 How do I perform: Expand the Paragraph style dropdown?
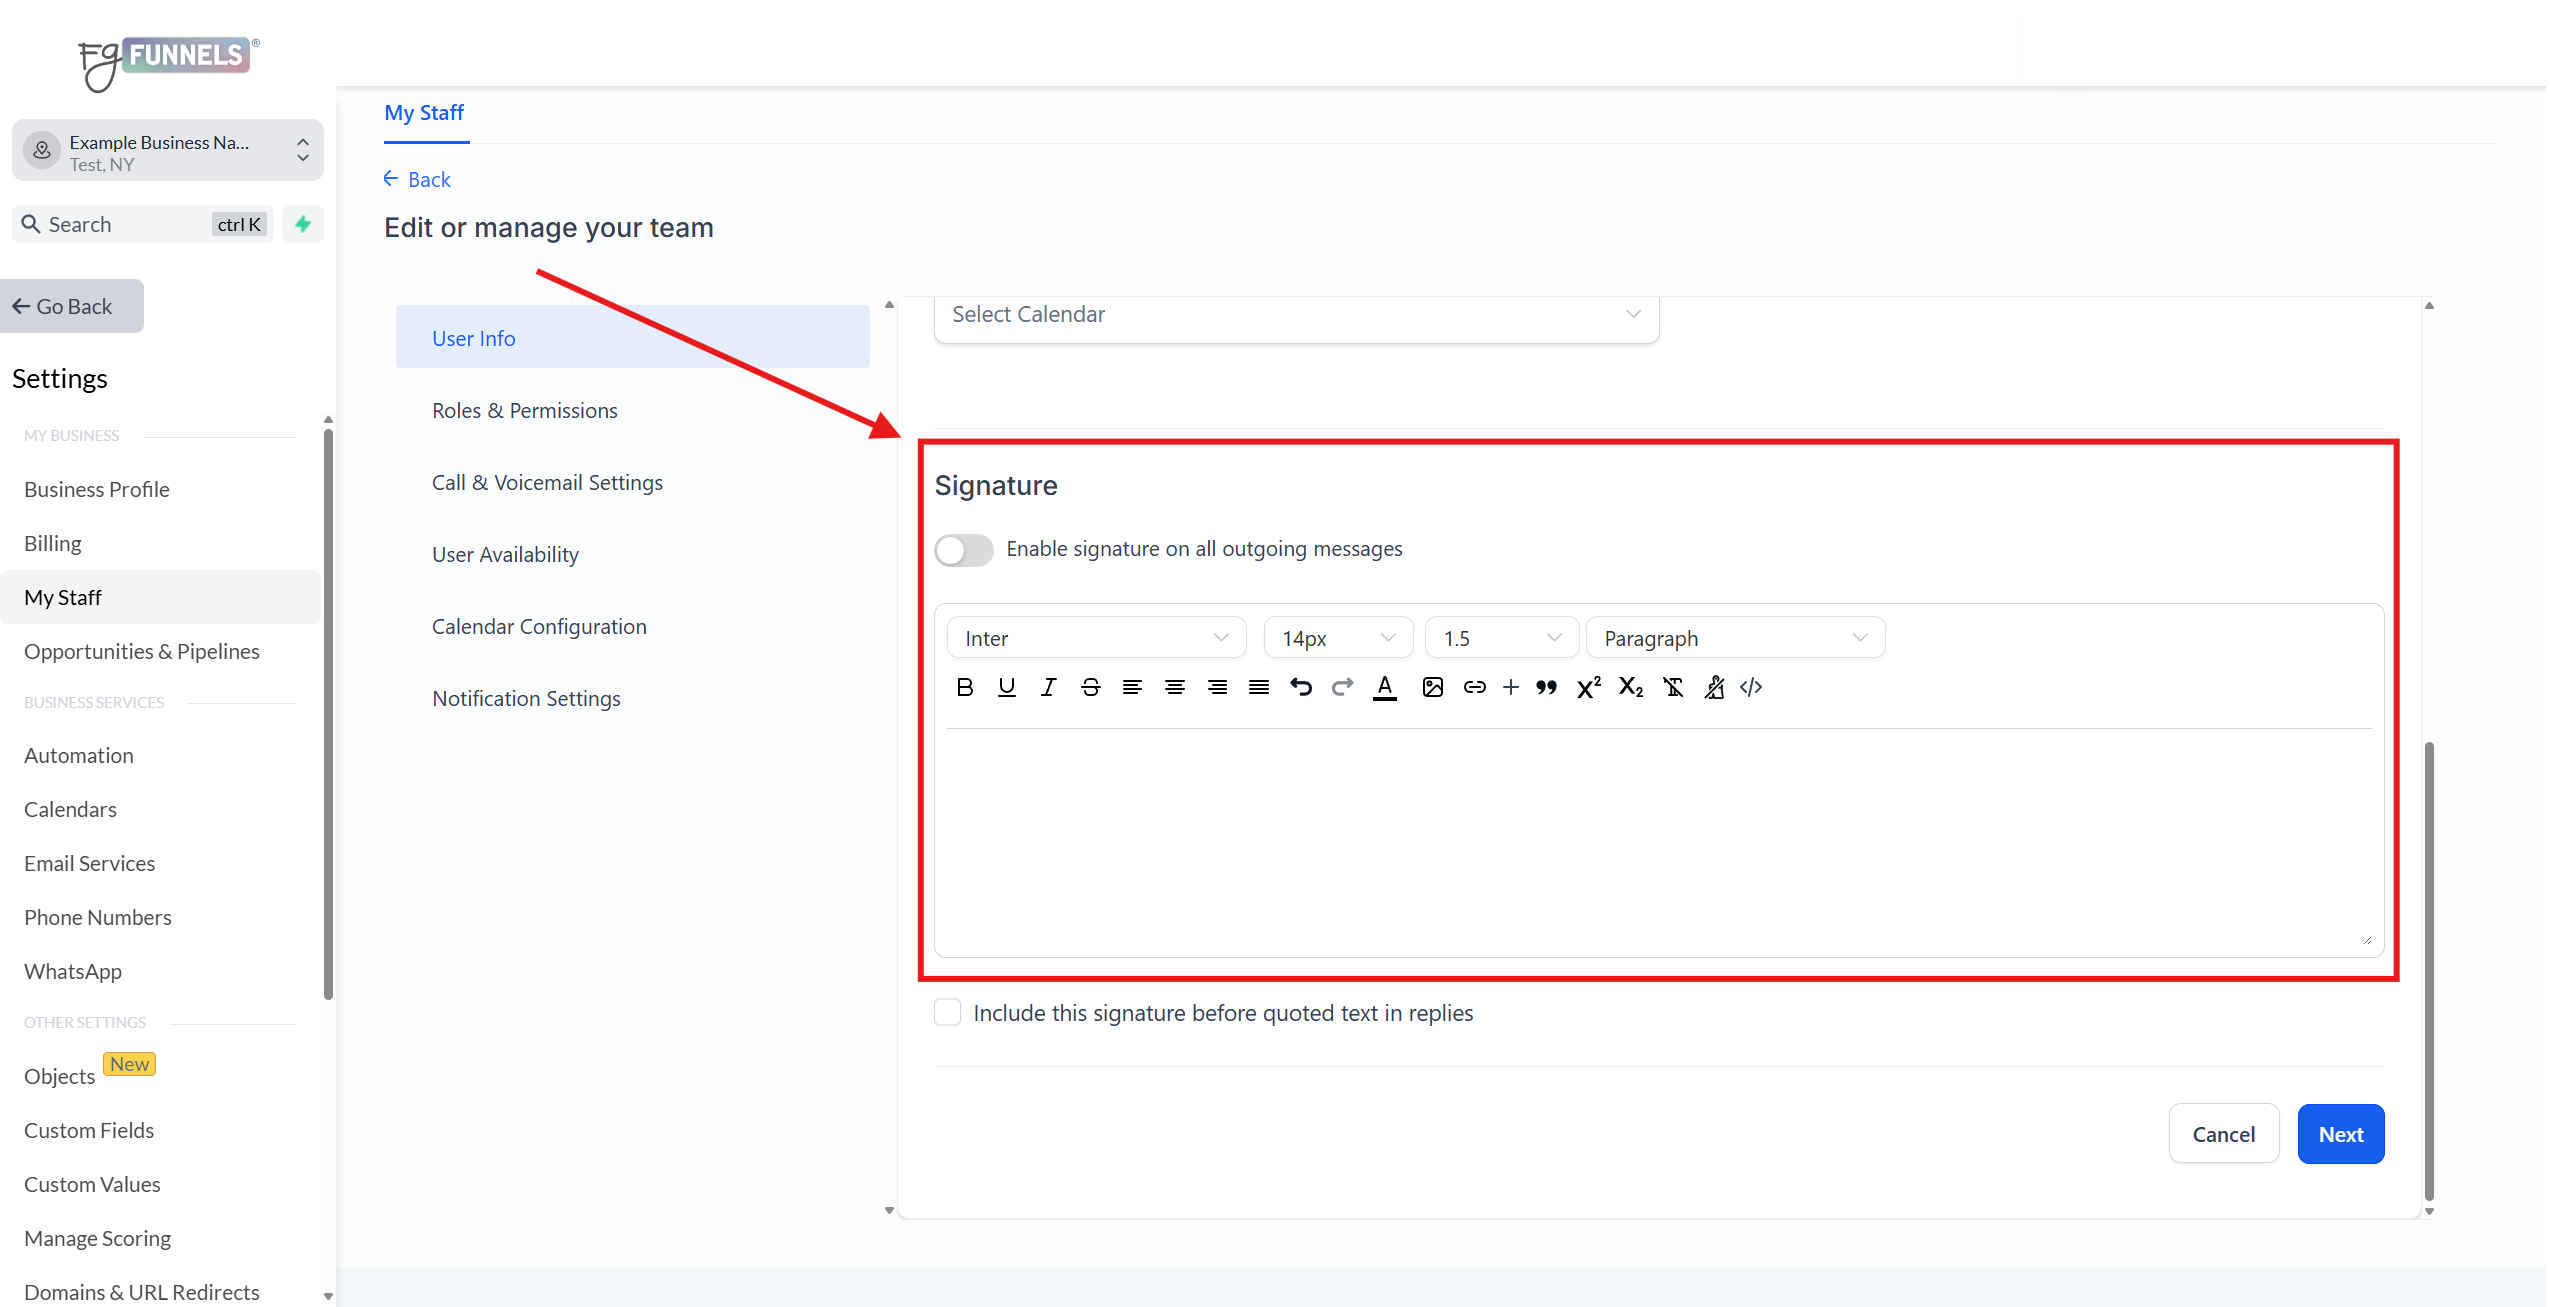1735,638
